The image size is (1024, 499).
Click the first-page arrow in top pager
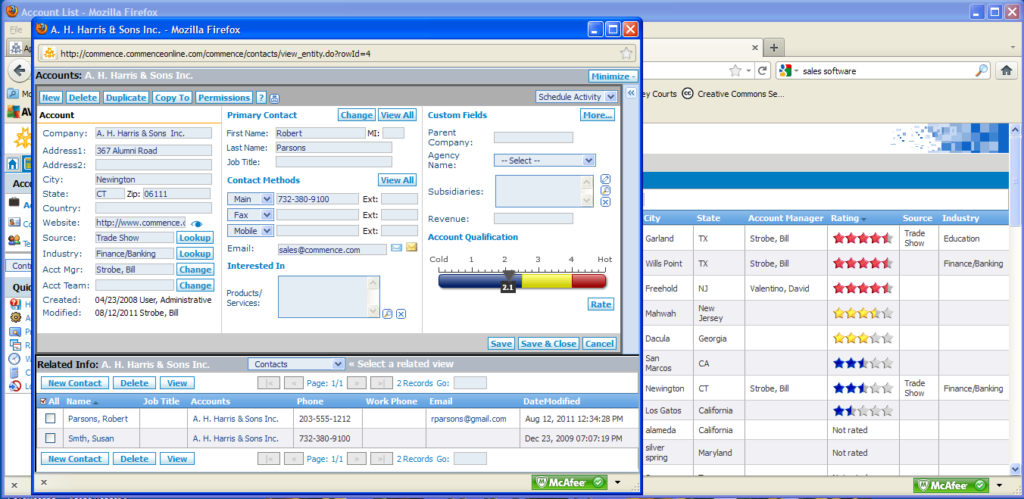coord(268,383)
